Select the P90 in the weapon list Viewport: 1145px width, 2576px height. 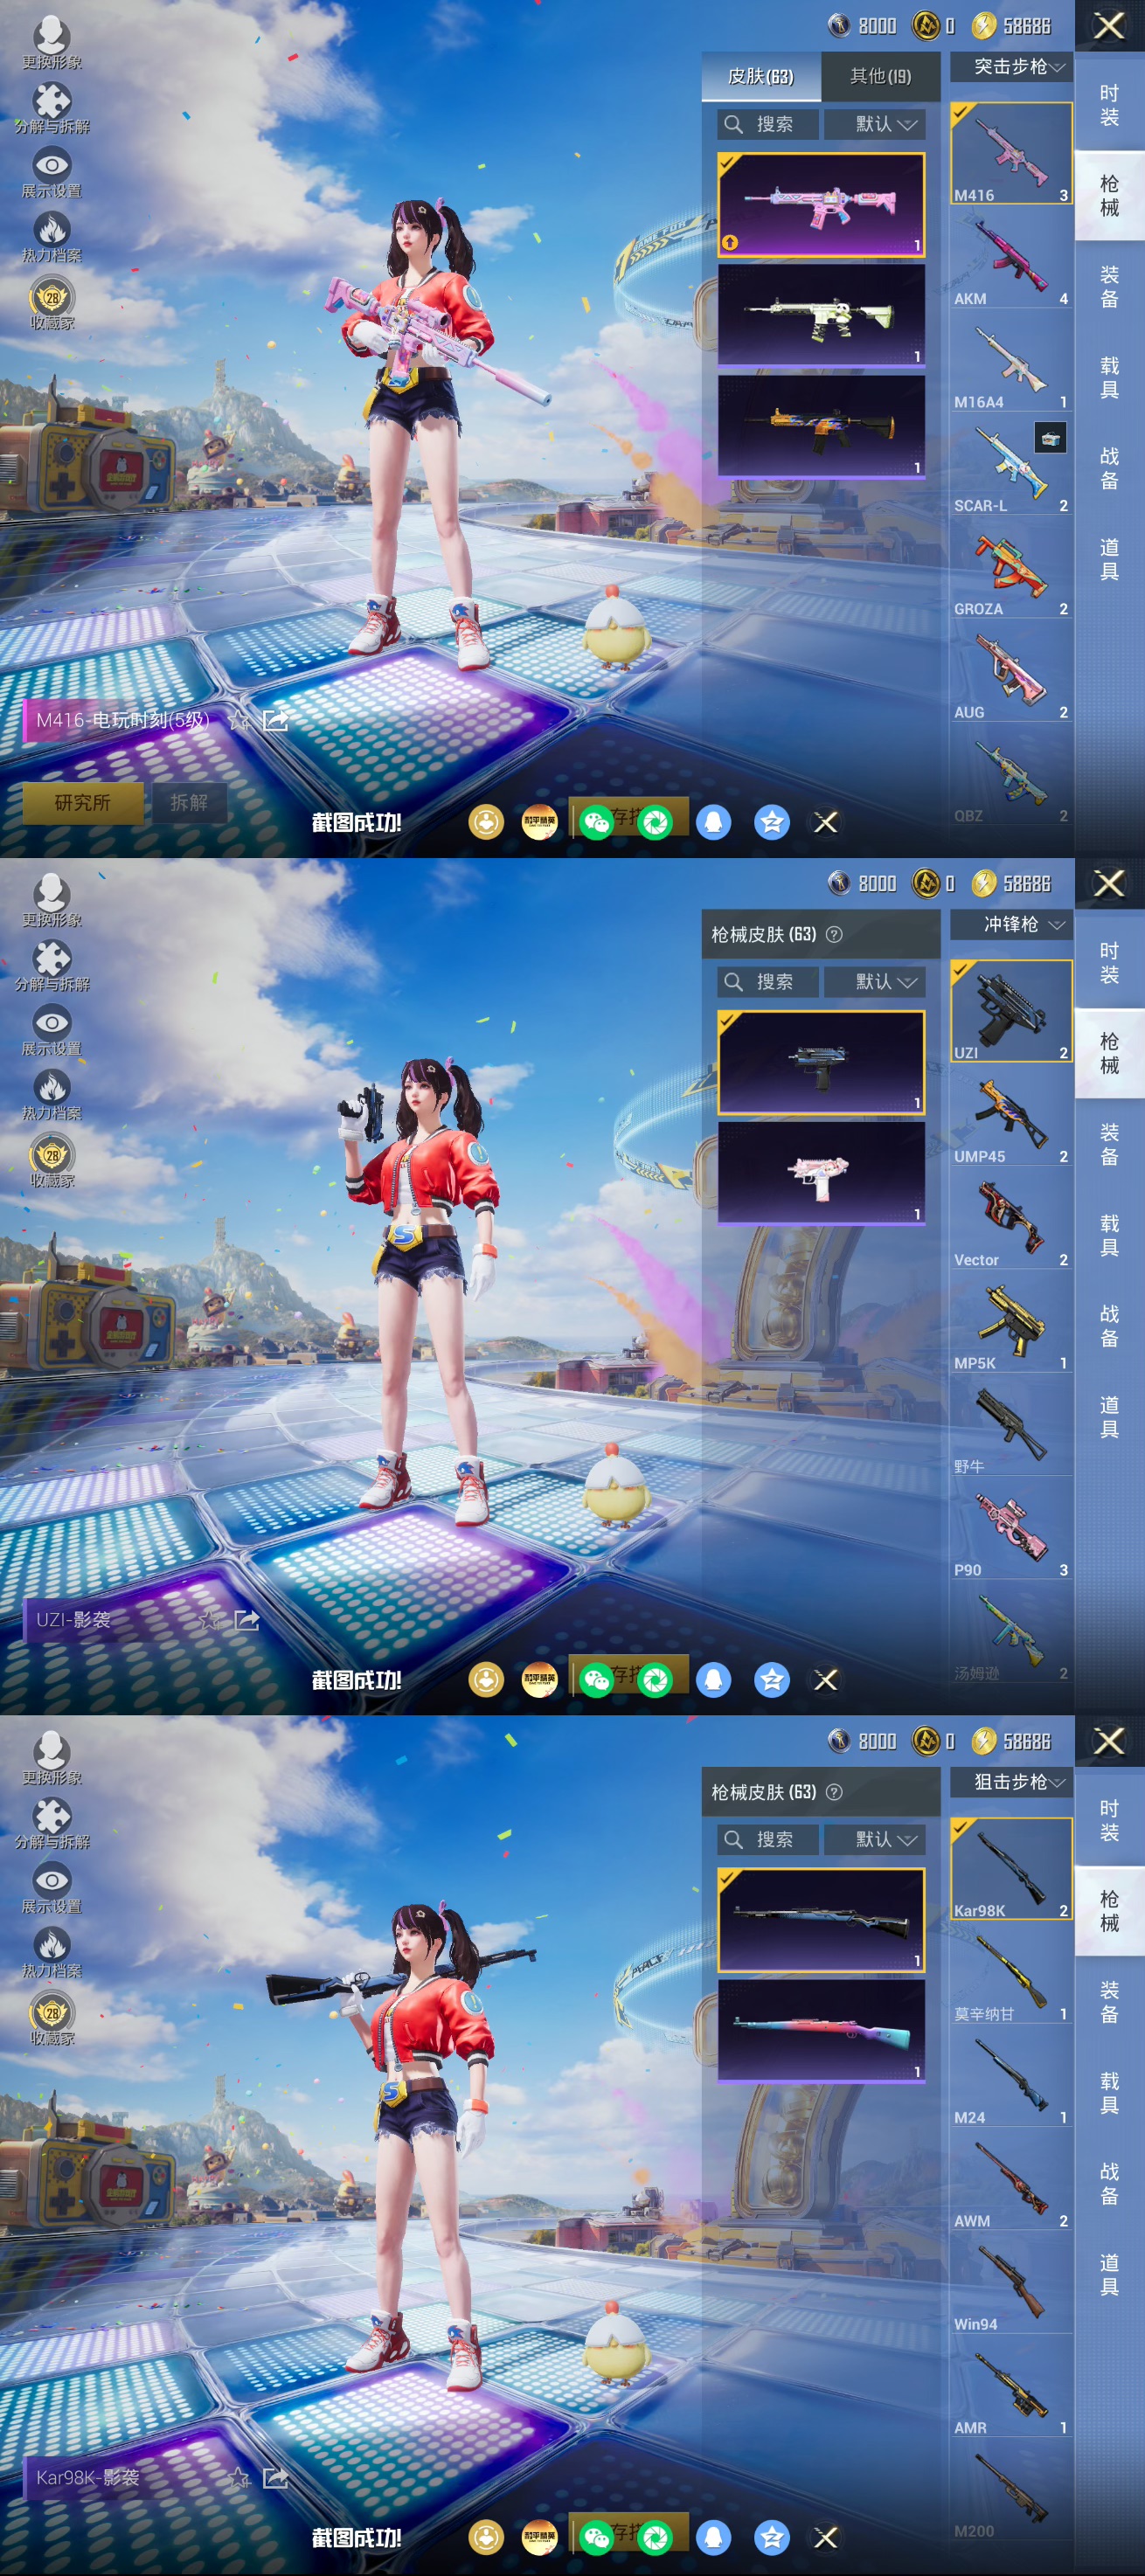pos(1011,1529)
